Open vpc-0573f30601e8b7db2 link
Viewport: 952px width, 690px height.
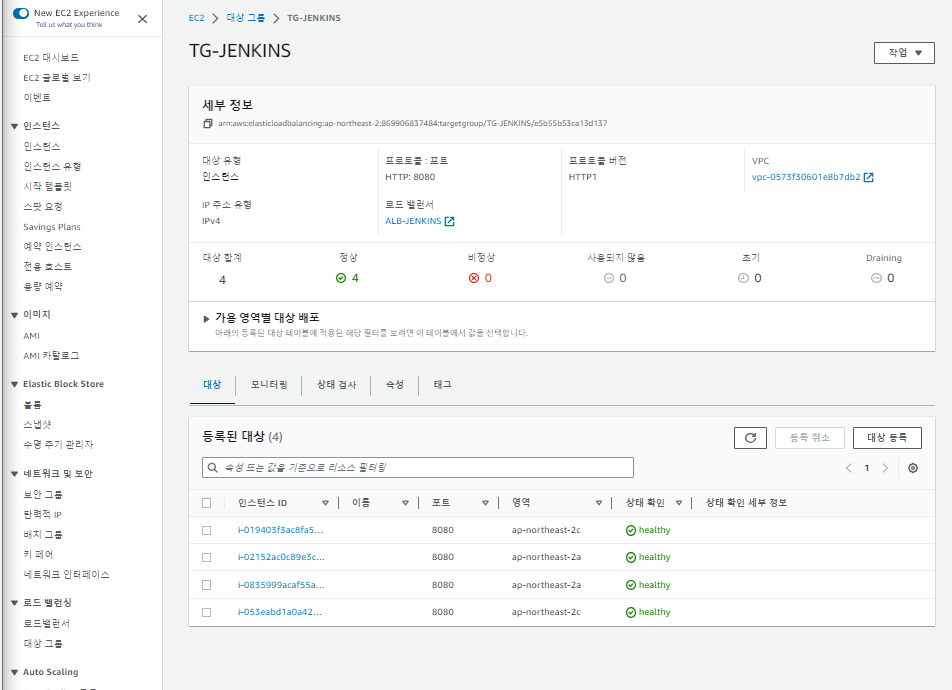806,177
